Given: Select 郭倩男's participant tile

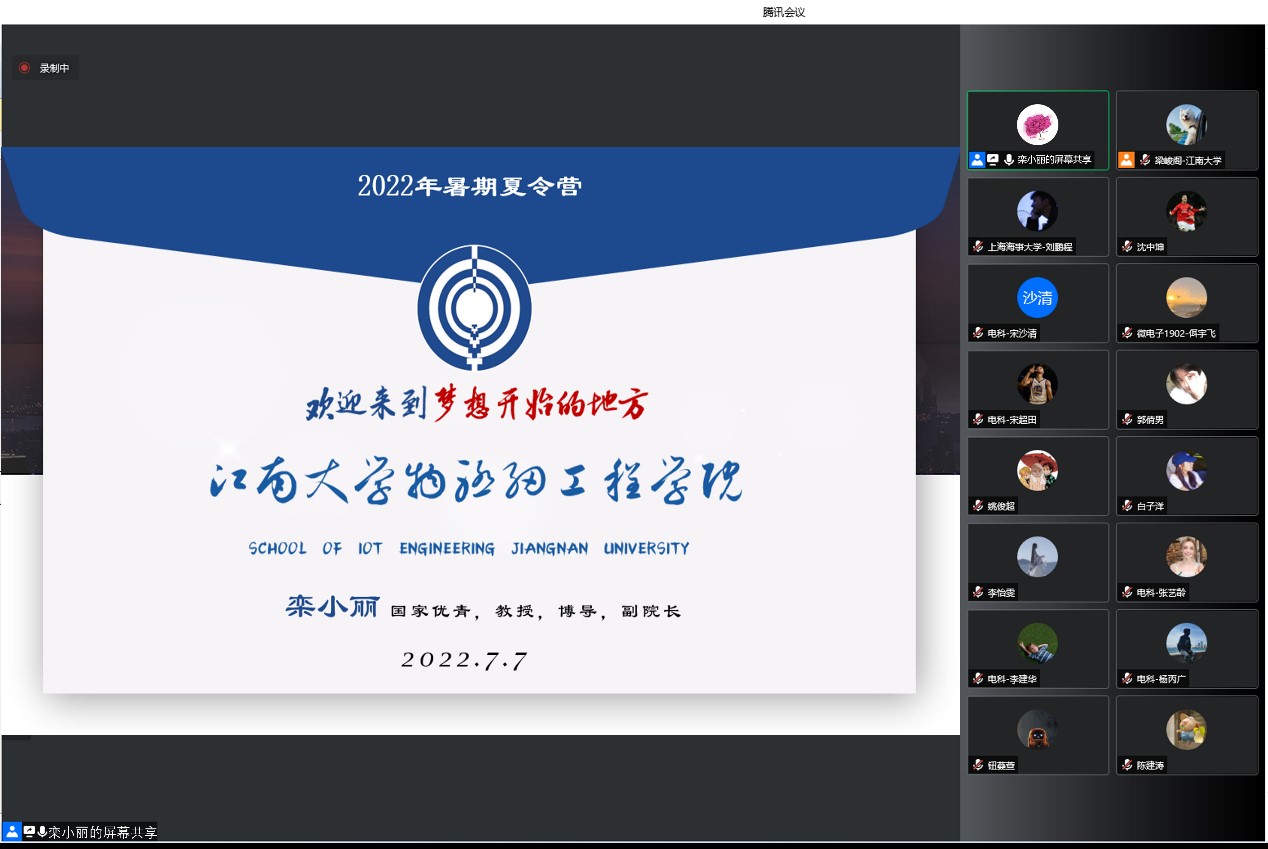Looking at the screenshot, I should click(1186, 388).
